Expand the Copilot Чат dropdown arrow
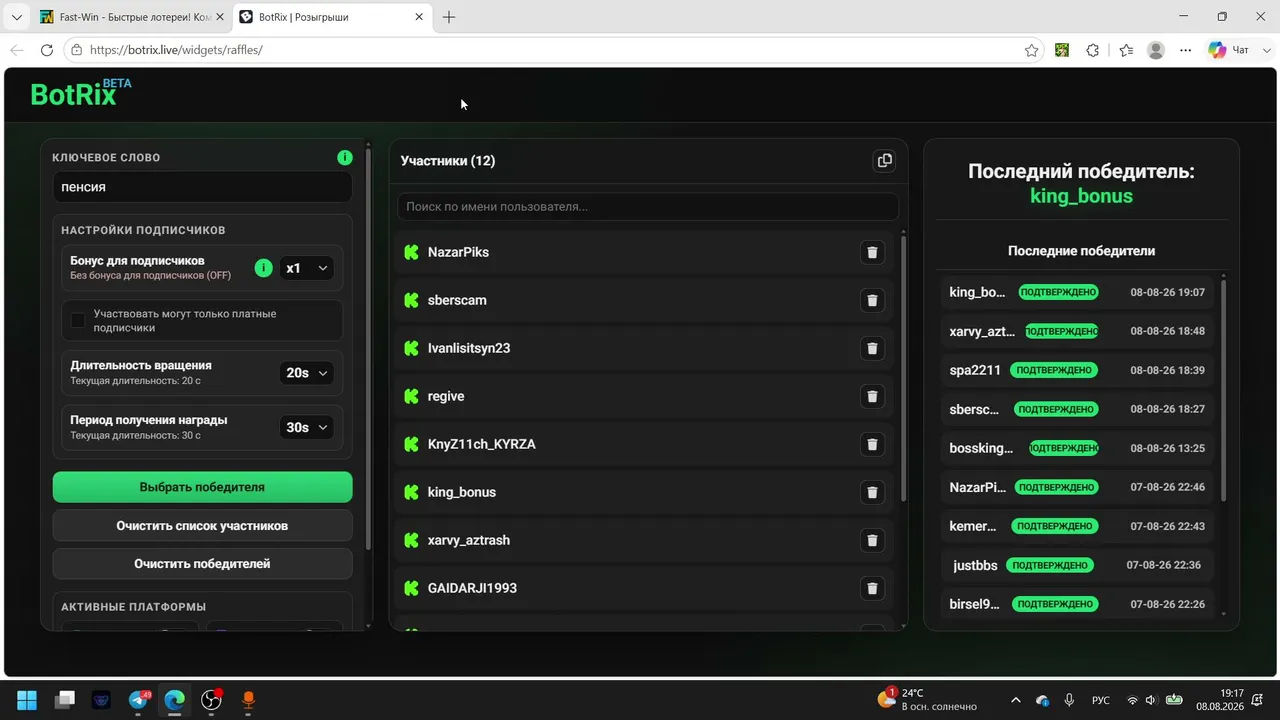Image resolution: width=1280 pixels, height=720 pixels. pyautogui.click(x=1267, y=50)
